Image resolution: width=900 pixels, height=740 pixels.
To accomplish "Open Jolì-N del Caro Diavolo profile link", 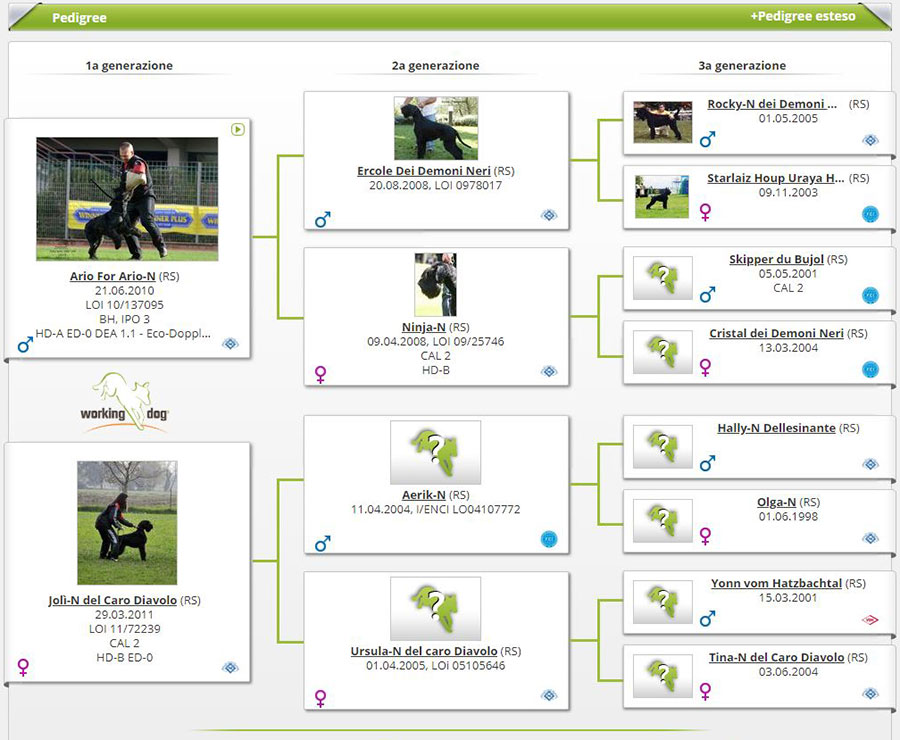I will 112,600.
